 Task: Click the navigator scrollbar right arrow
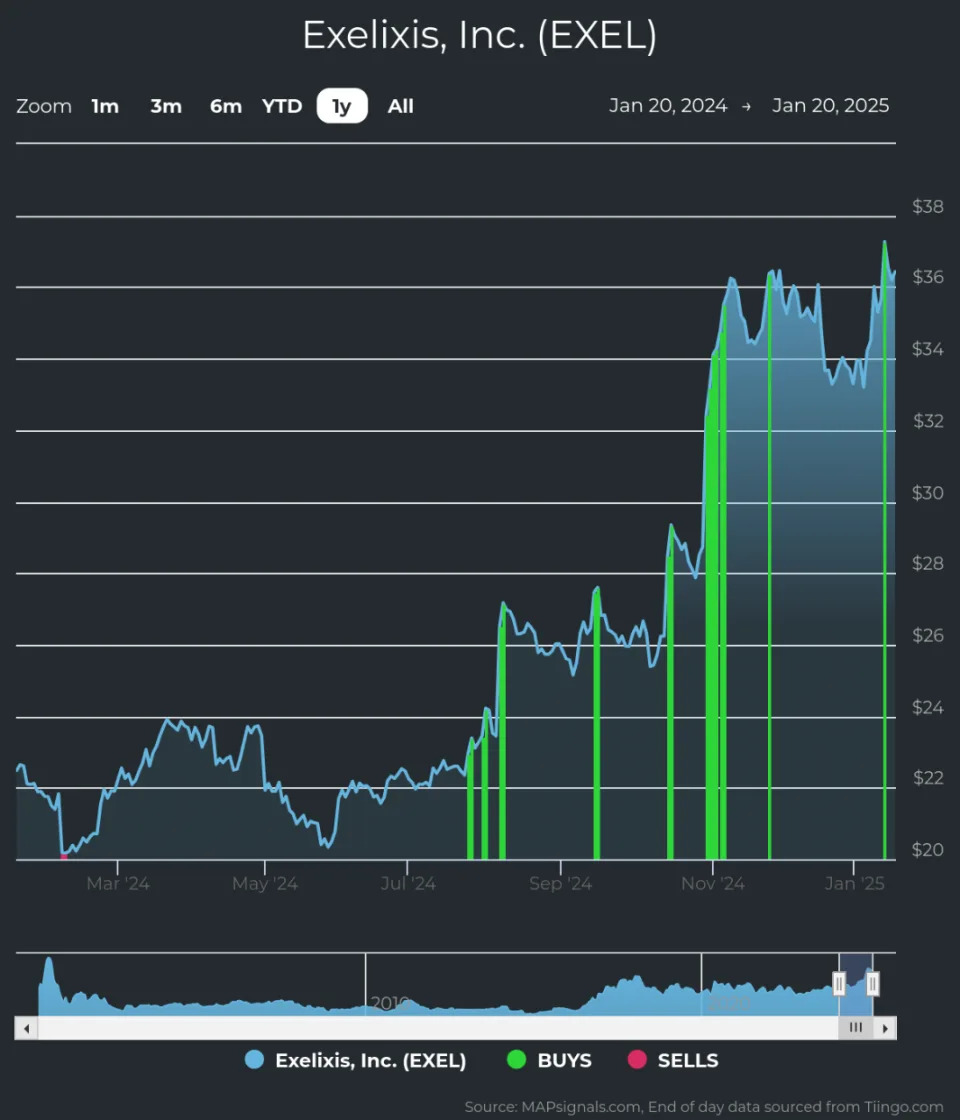click(885, 1029)
